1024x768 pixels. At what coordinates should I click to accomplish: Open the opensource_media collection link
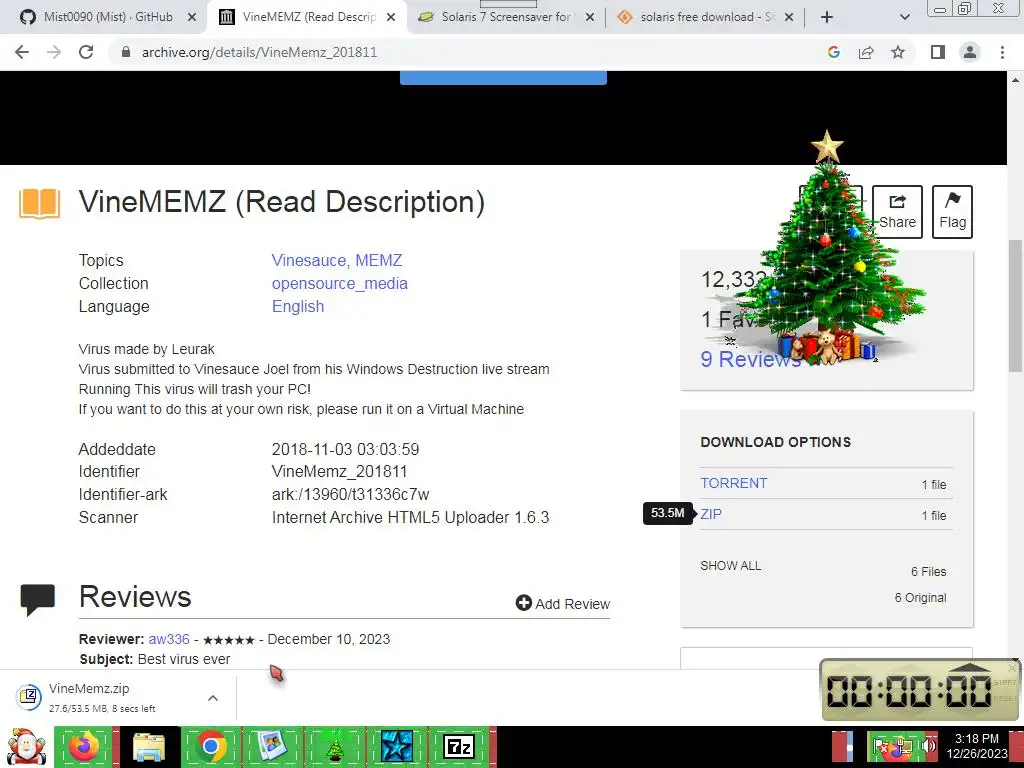pos(340,284)
